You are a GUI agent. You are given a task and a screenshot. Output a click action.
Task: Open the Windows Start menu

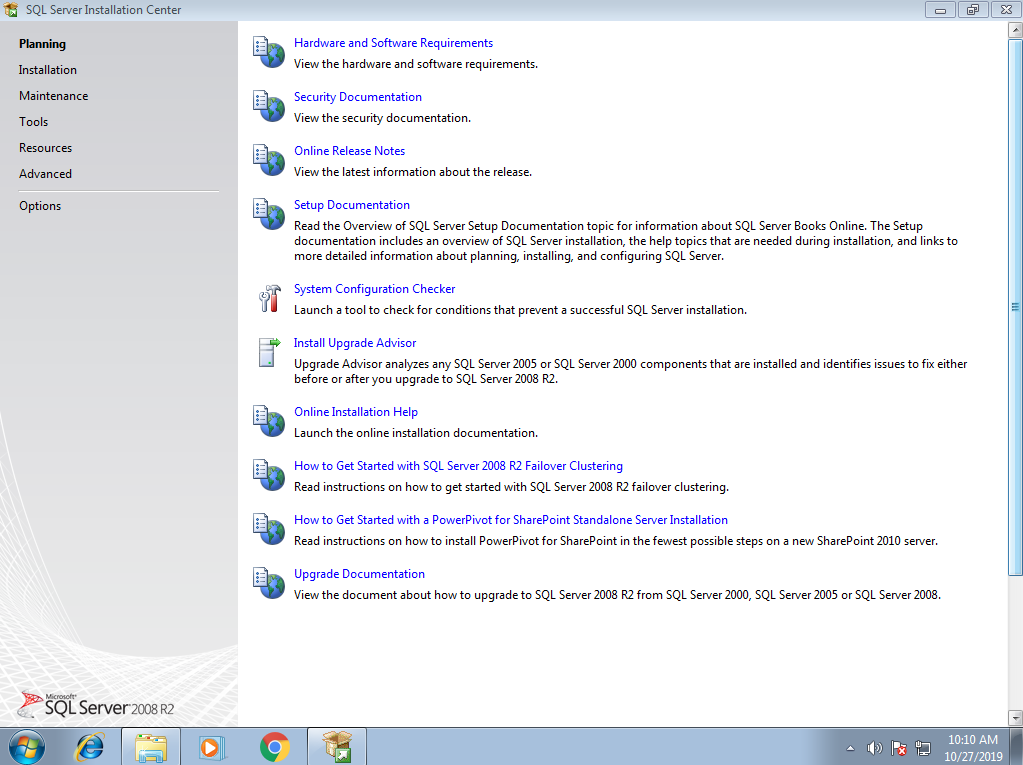pyautogui.click(x=26, y=747)
